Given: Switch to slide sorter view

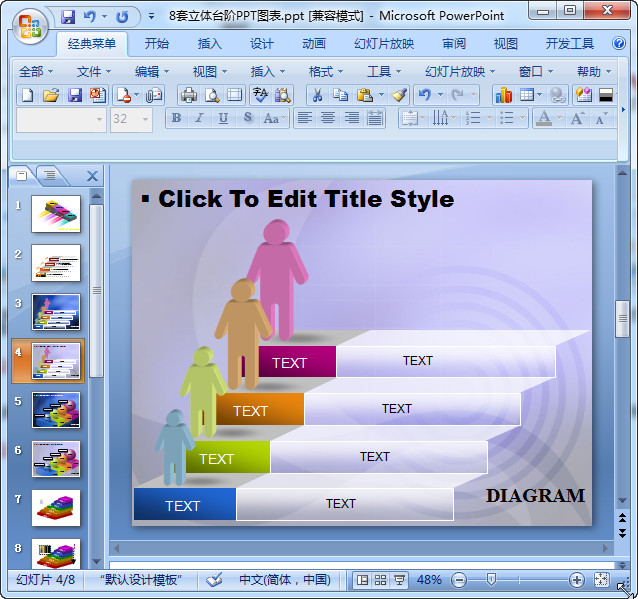Looking at the screenshot, I should click(x=381, y=580).
